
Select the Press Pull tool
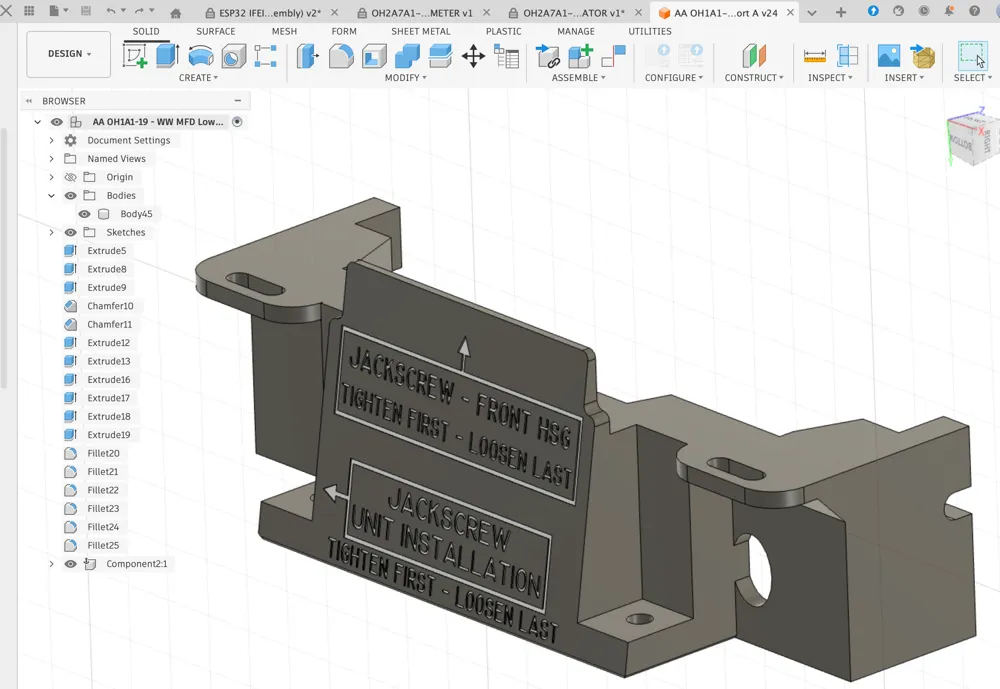[307, 56]
